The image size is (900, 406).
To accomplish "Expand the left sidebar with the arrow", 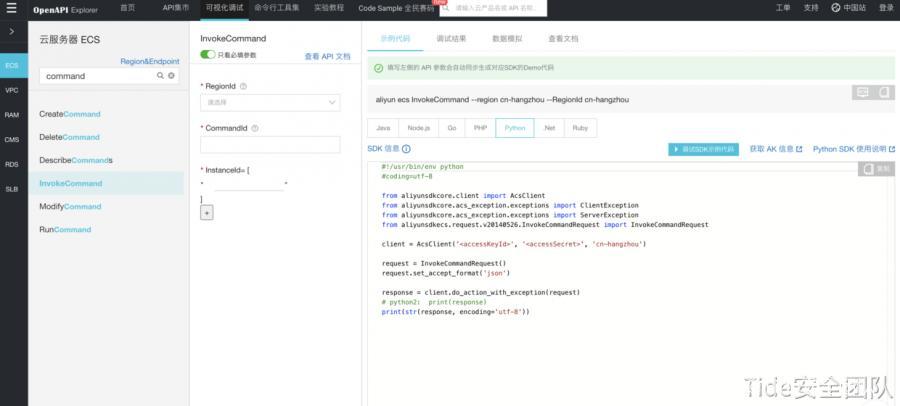I will pyautogui.click(x=11, y=32).
